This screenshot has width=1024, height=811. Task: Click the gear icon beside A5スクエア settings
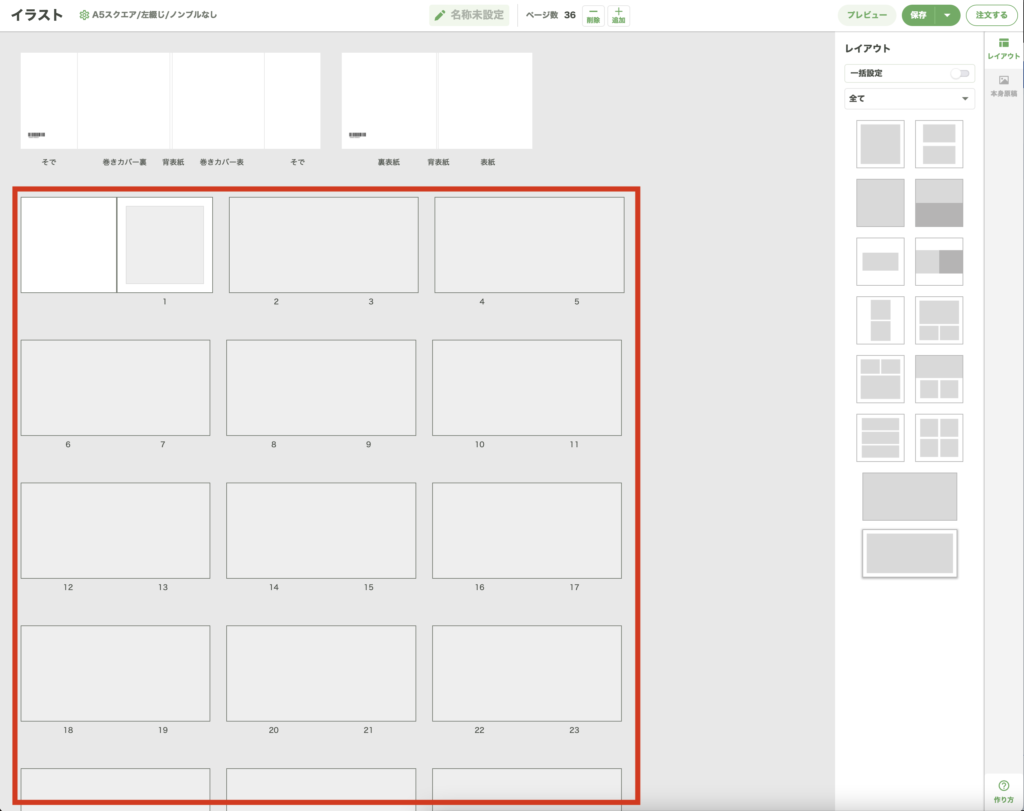[x=84, y=16]
